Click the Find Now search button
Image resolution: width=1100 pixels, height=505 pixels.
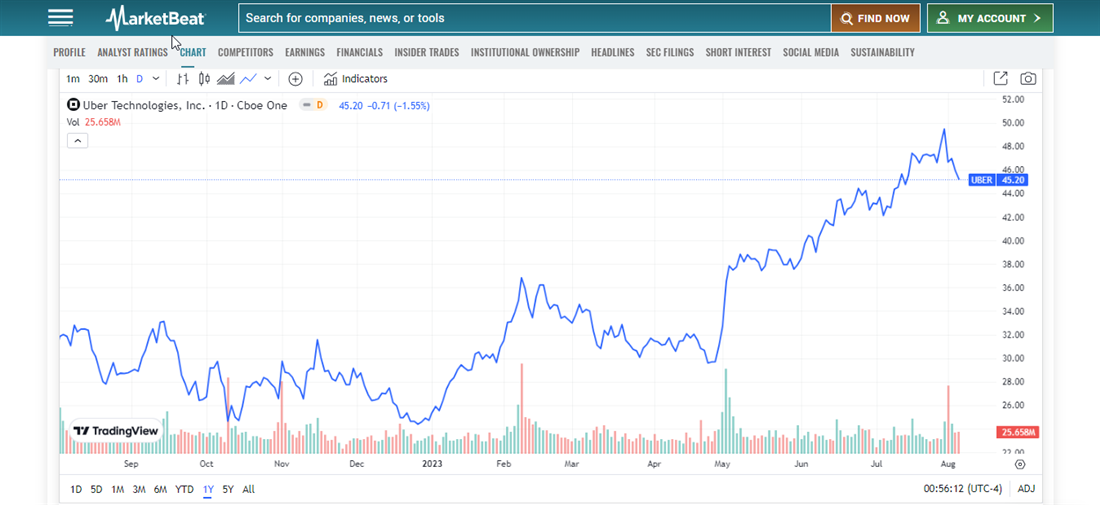pos(875,18)
